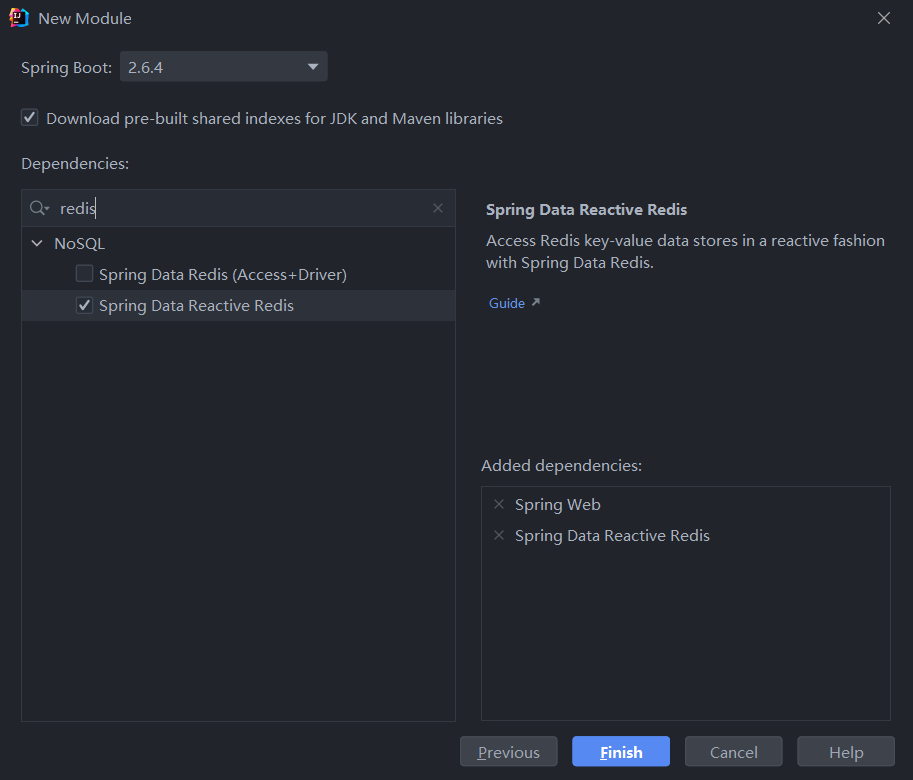Toggle Download pre-built shared indexes checkbox
This screenshot has height=780, width=913.
coord(30,118)
